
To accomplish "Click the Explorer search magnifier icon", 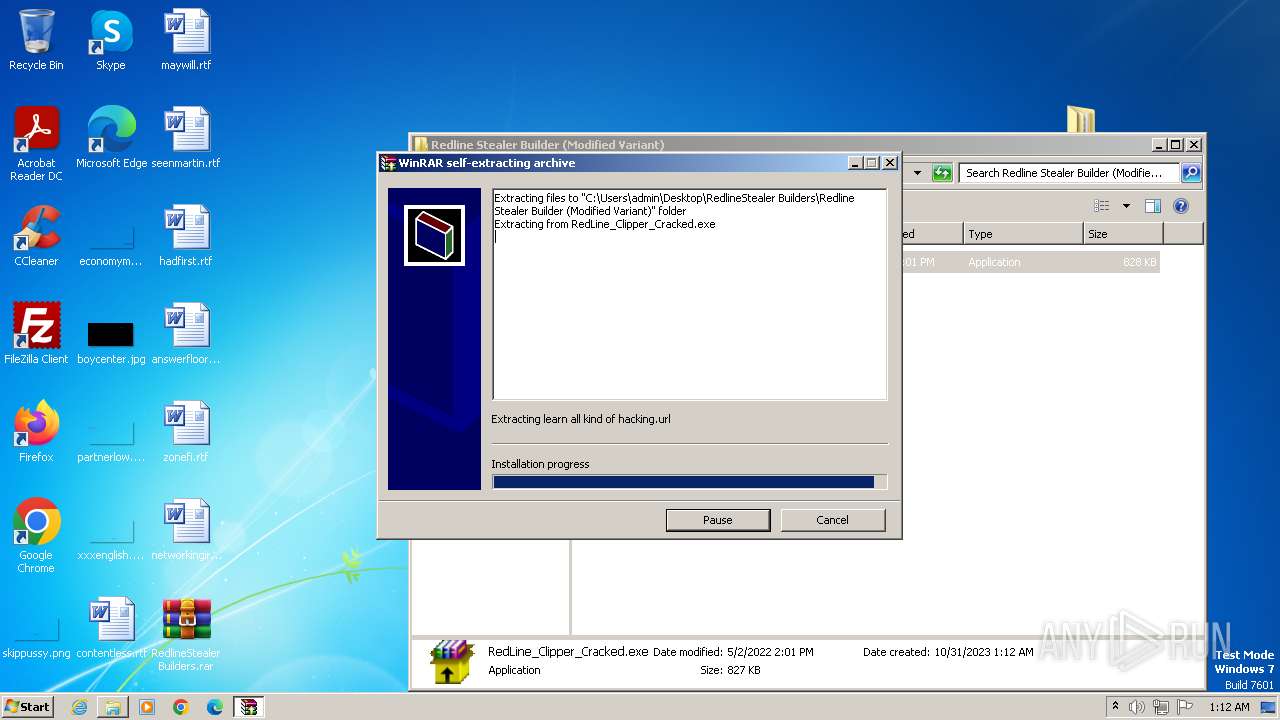I will pos(1190,173).
